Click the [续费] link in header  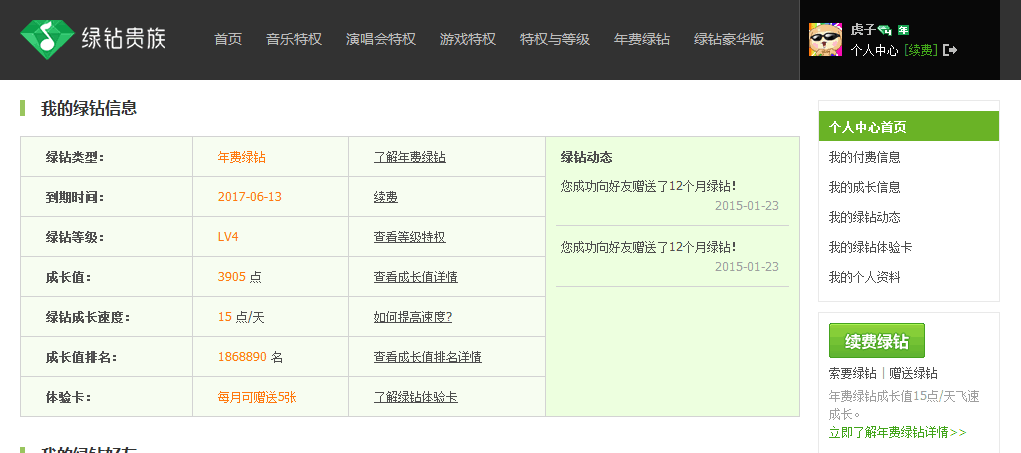pyautogui.click(x=921, y=50)
